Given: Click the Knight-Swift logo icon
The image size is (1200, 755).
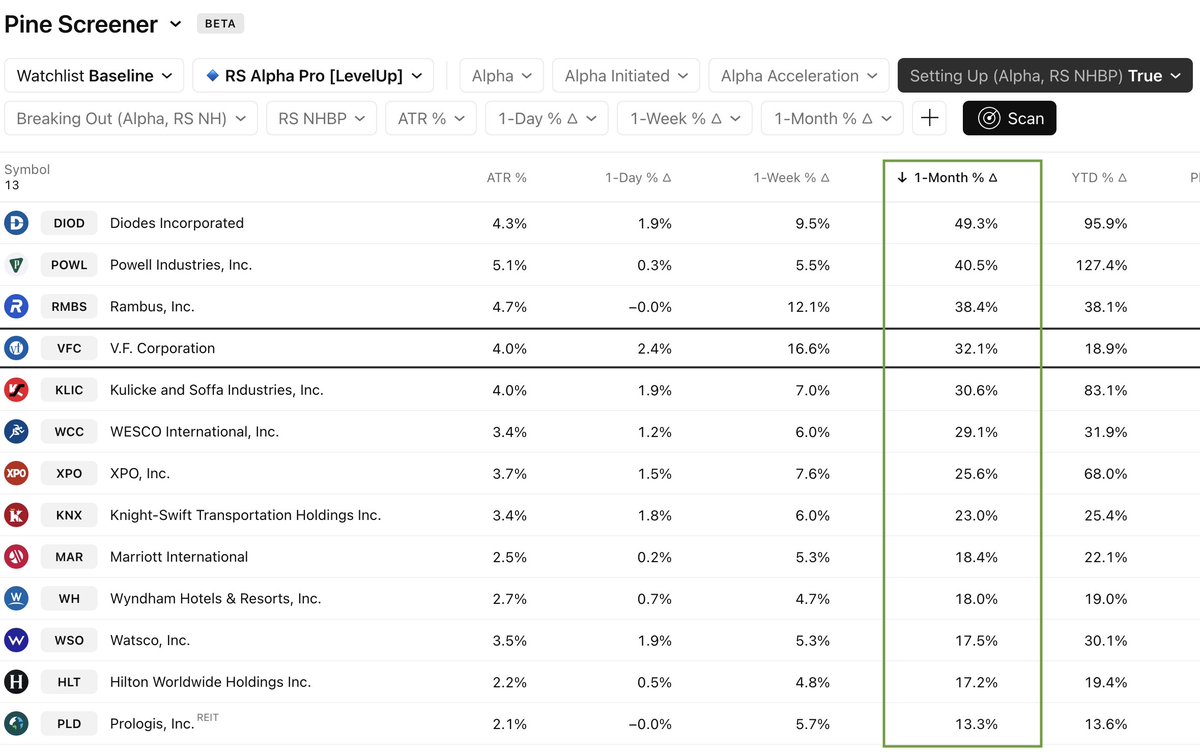Looking at the screenshot, I should (x=16, y=515).
